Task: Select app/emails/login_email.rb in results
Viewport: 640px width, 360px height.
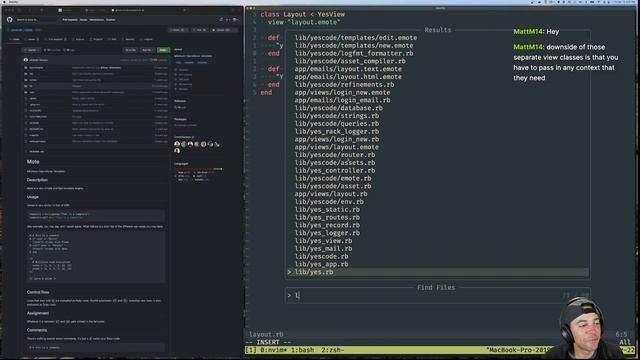Action: pyautogui.click(x=342, y=100)
